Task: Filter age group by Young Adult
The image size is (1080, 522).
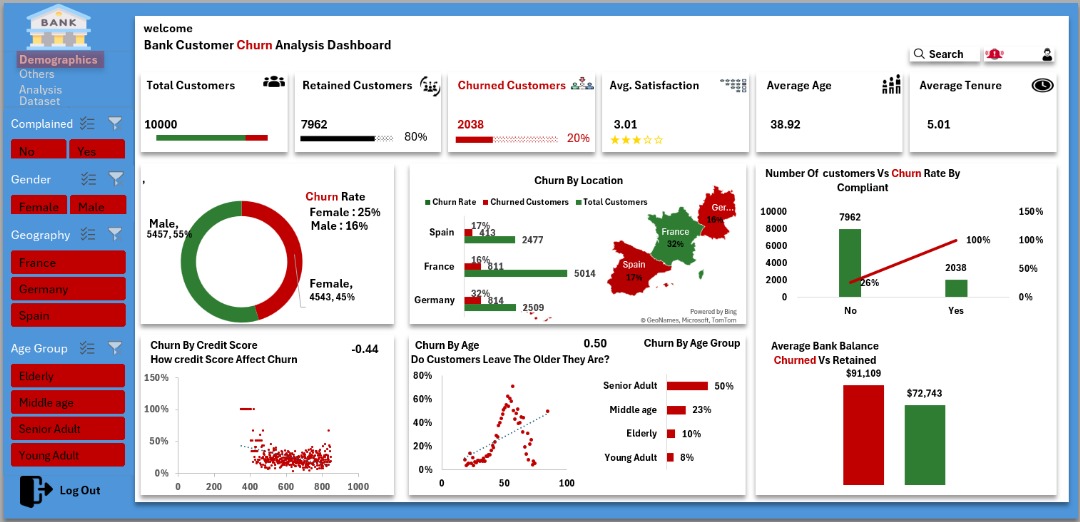Action: tap(68, 455)
